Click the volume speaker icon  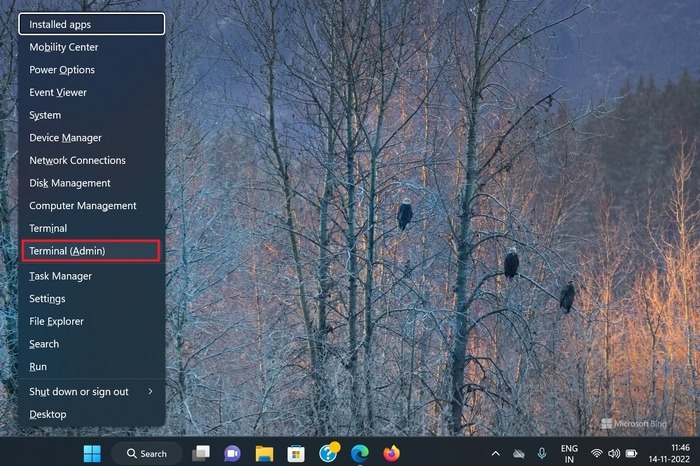tap(614, 454)
